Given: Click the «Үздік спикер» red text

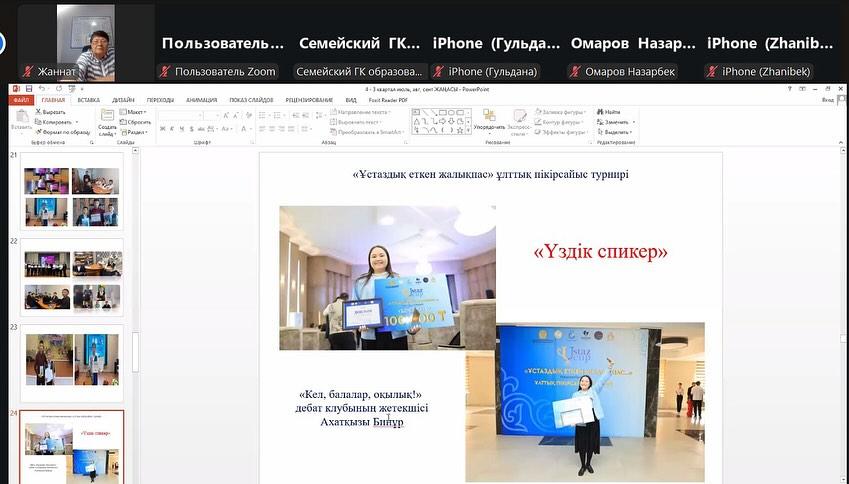Looking at the screenshot, I should pyautogui.click(x=600, y=251).
